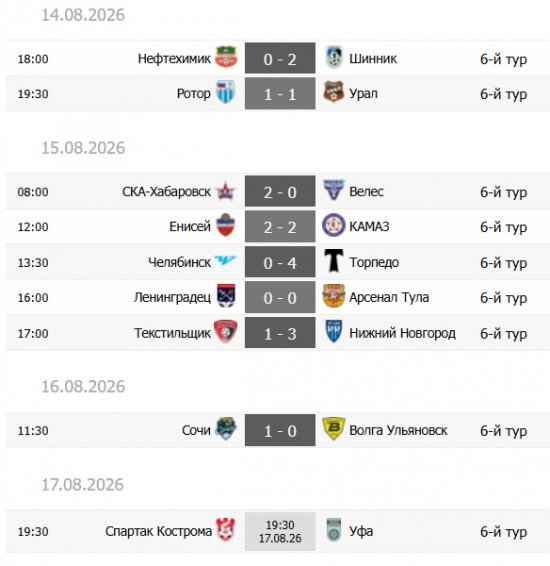The image size is (550, 566).
Task: Click the Спартак Кострома crest
Action: pyautogui.click(x=226, y=530)
